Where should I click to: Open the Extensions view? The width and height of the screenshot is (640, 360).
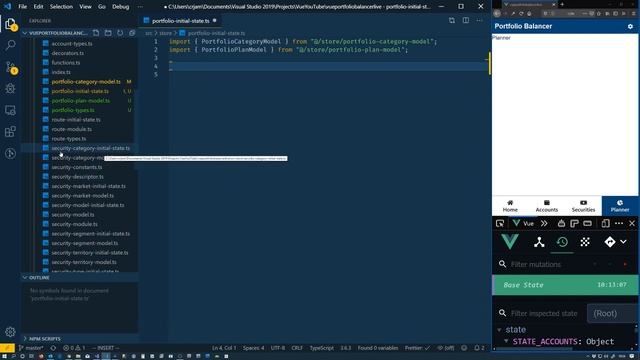[10, 132]
